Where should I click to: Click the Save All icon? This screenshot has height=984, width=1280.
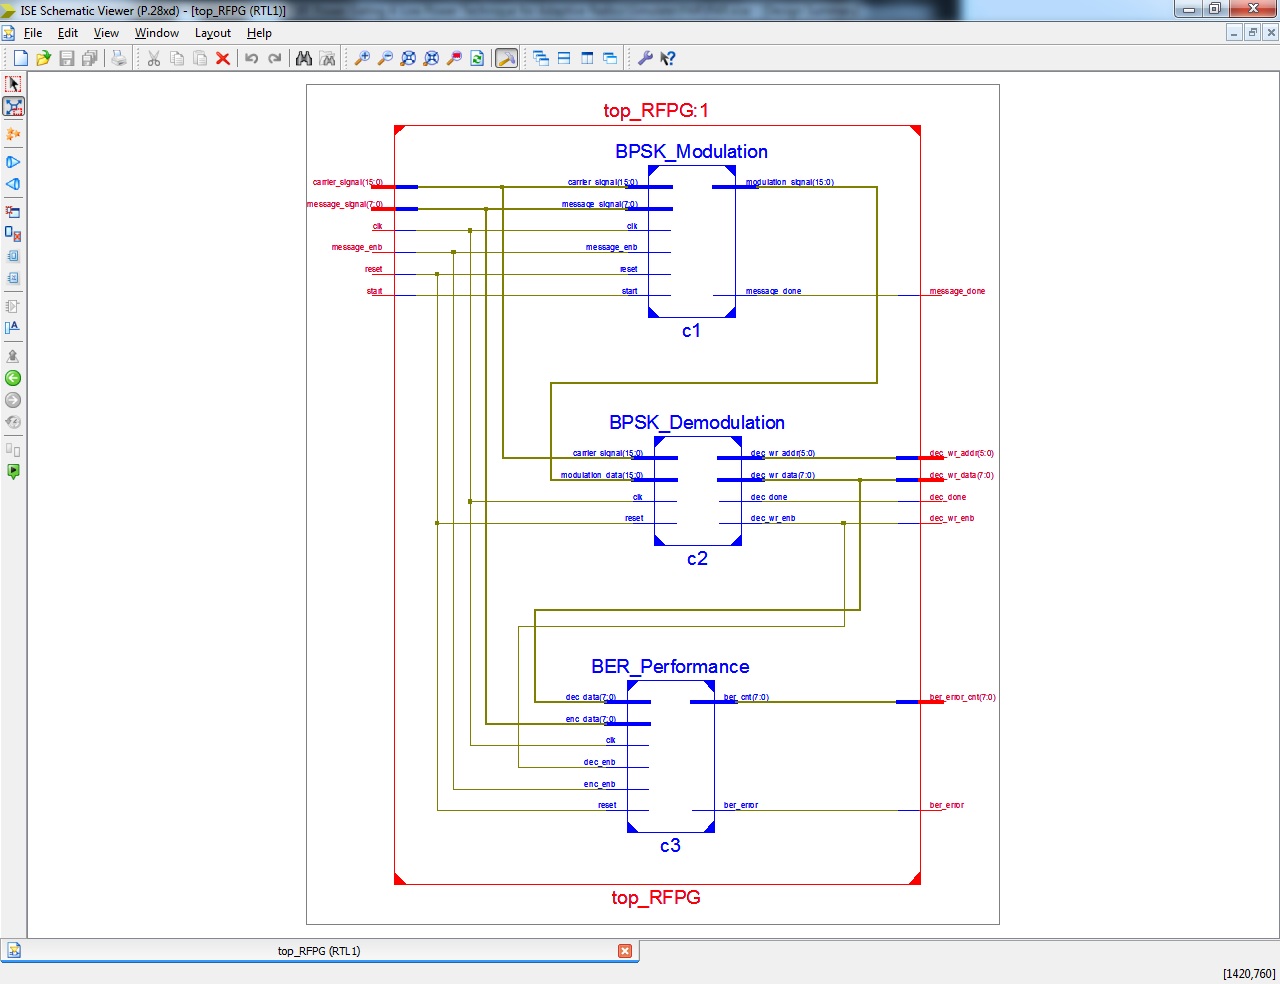pos(90,58)
